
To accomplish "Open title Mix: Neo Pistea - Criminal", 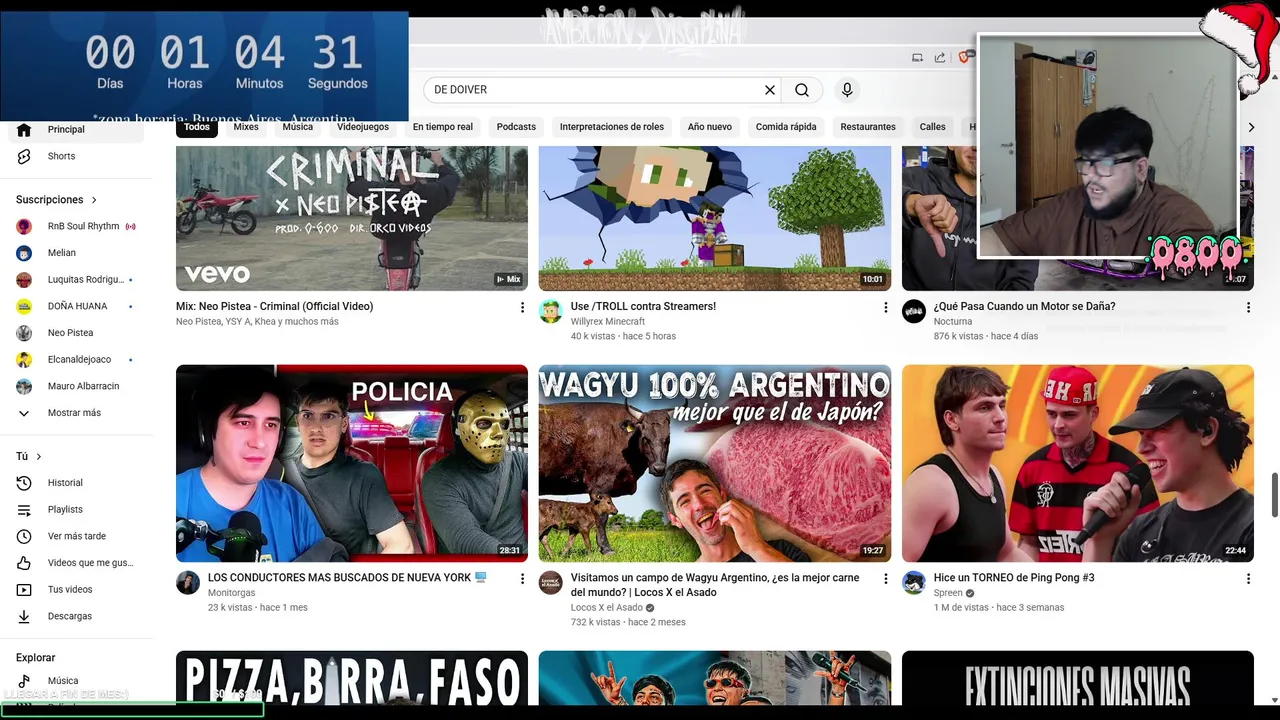I will [275, 307].
